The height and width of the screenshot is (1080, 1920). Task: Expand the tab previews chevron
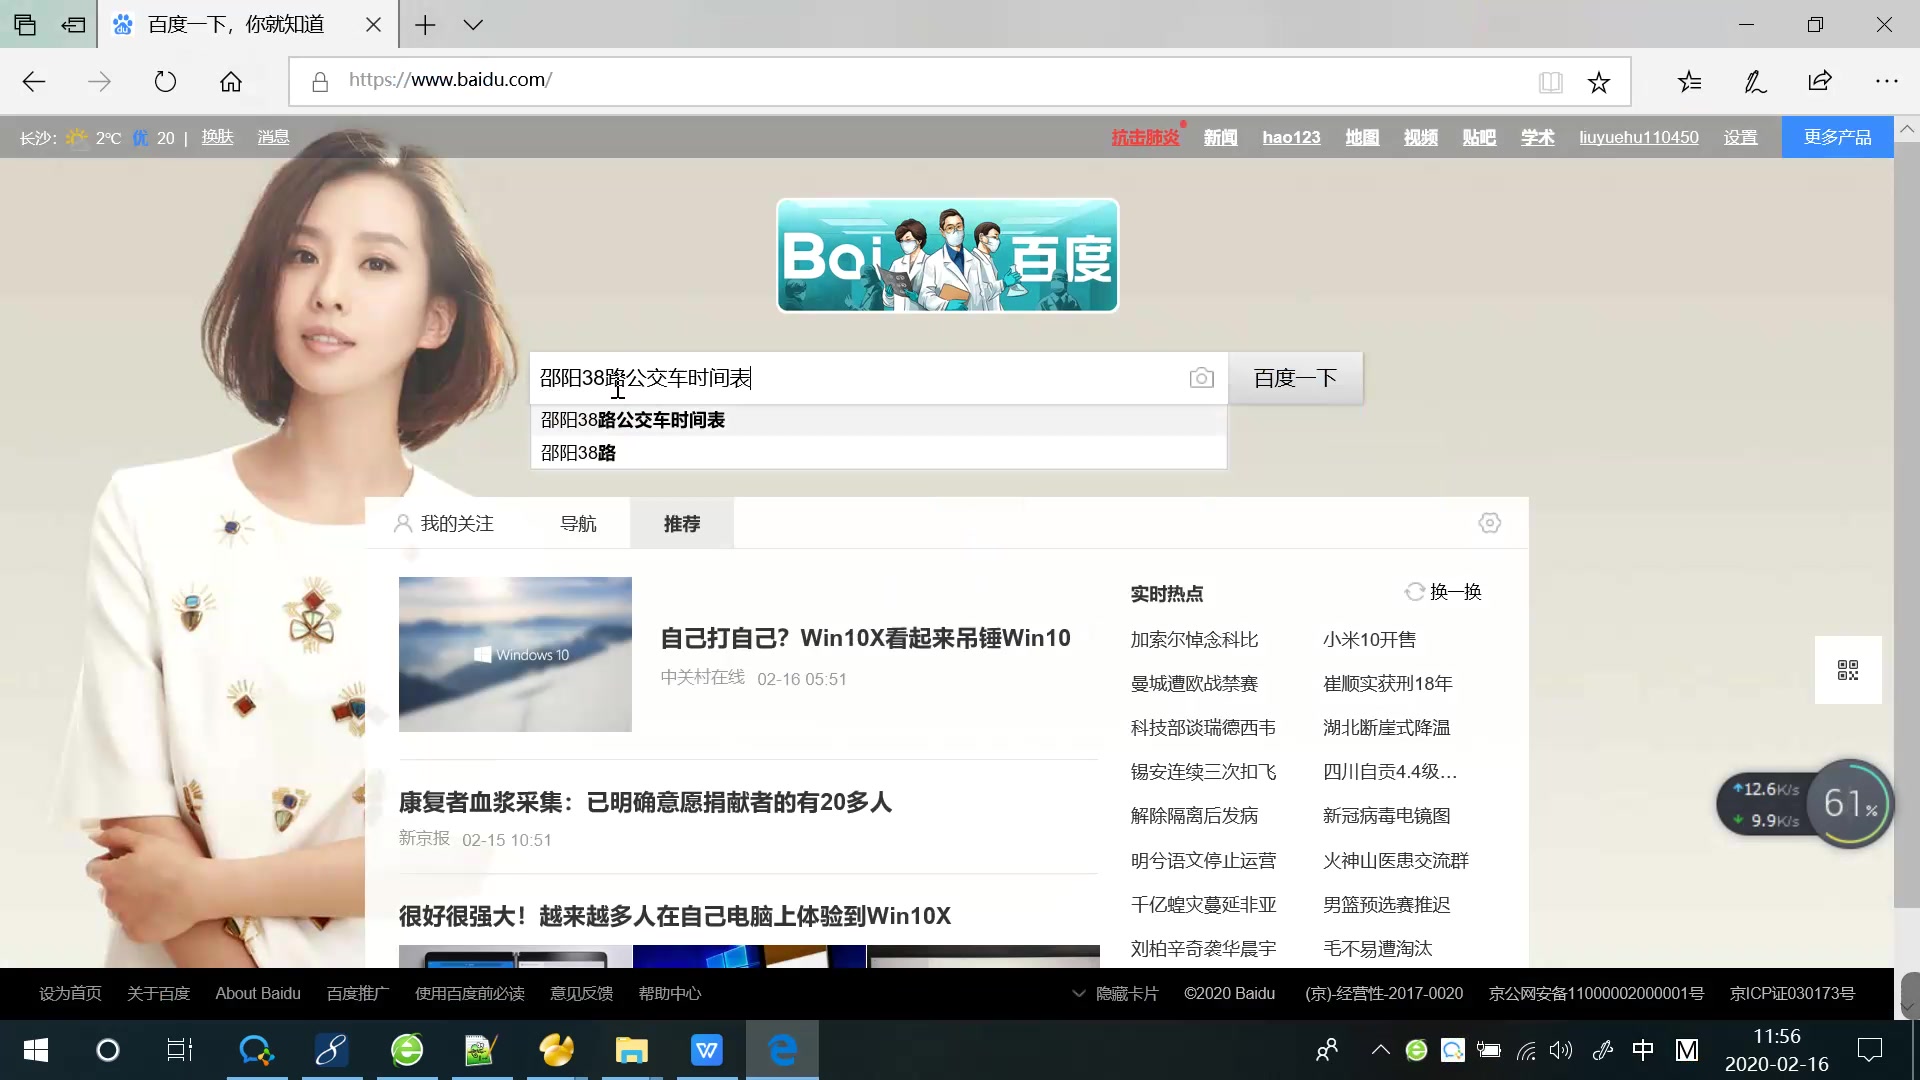(x=473, y=25)
